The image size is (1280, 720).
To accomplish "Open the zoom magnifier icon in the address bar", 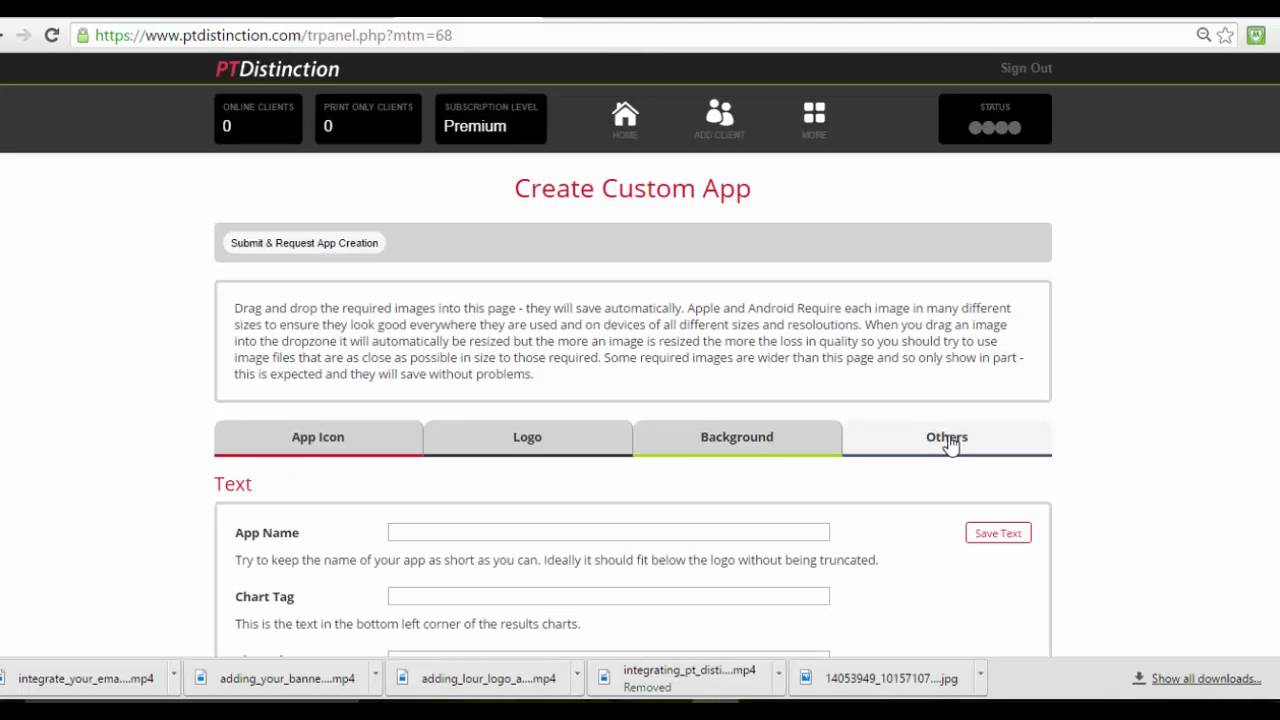I will click(1204, 35).
